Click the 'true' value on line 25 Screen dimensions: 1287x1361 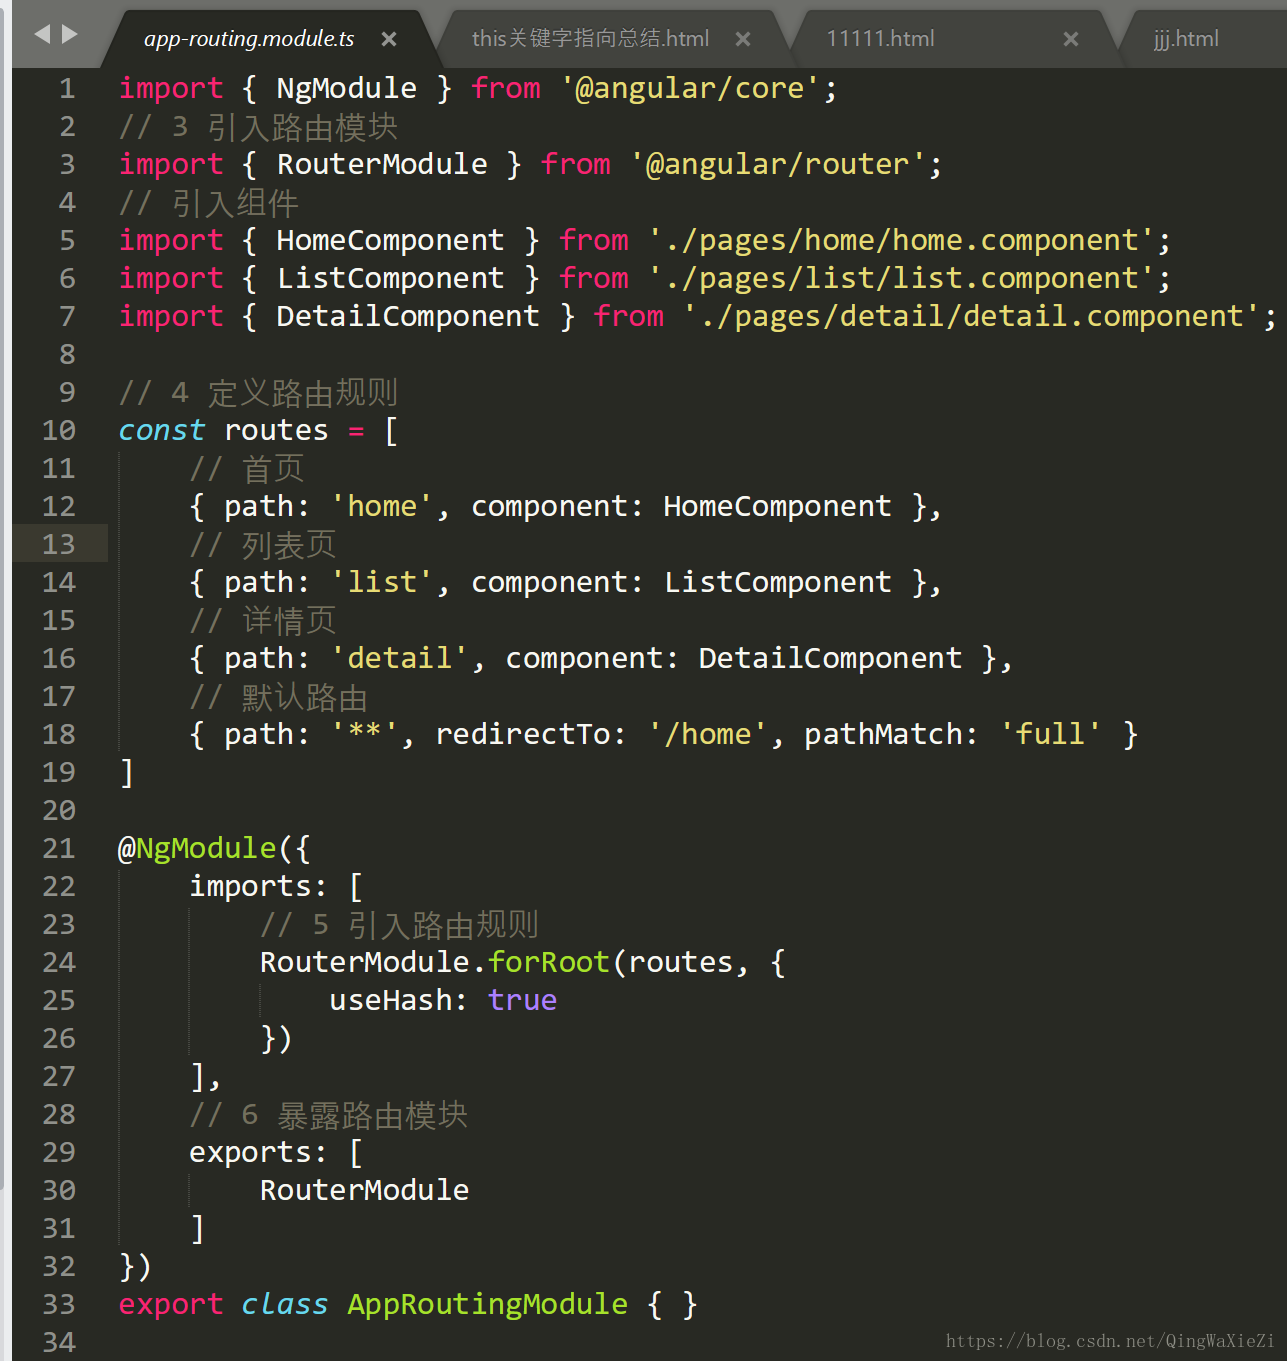[522, 1000]
